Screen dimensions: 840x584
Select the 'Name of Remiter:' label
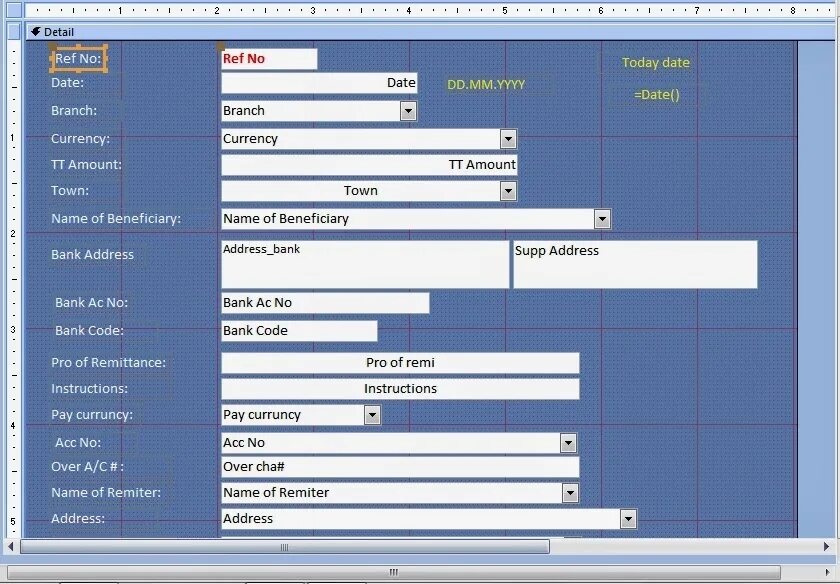tap(106, 492)
